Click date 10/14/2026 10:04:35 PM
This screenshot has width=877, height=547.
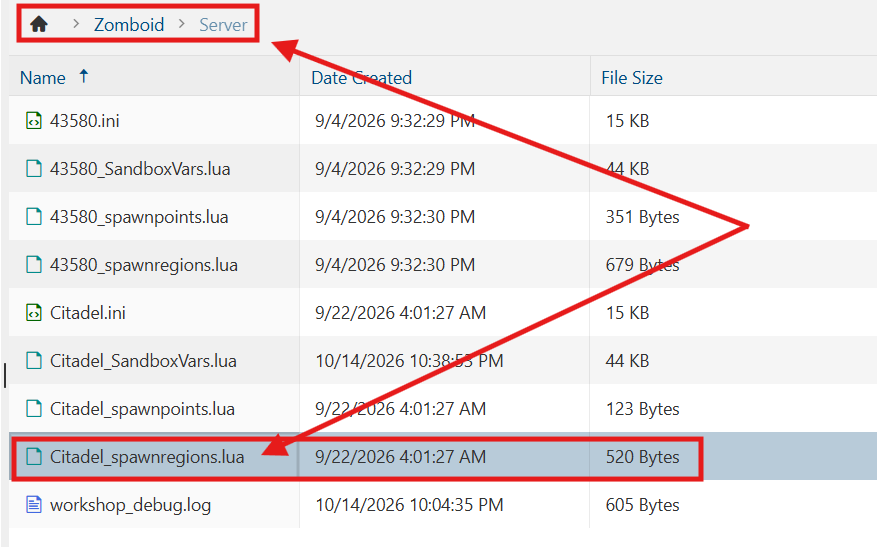tap(409, 505)
